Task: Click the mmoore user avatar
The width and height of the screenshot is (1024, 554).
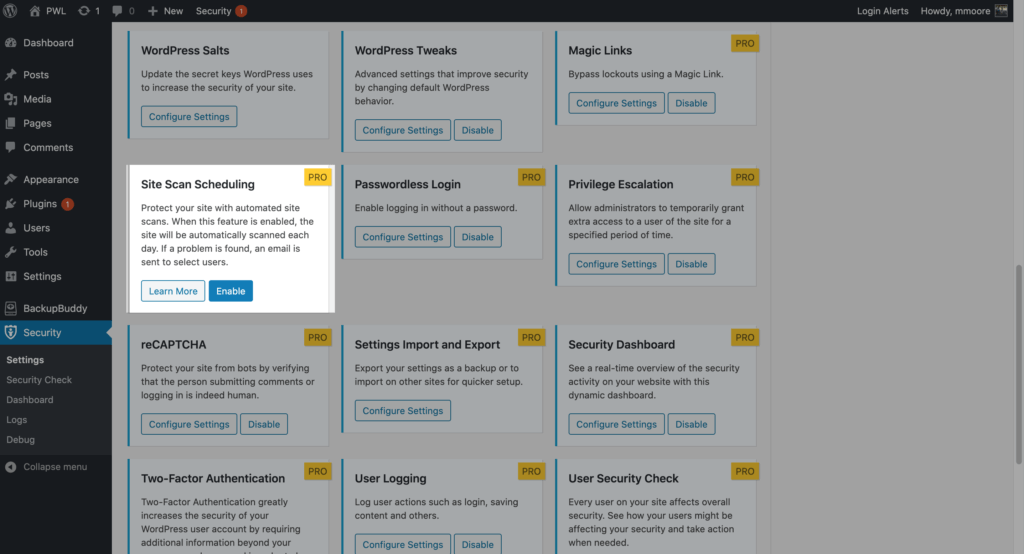Action: coord(1001,10)
